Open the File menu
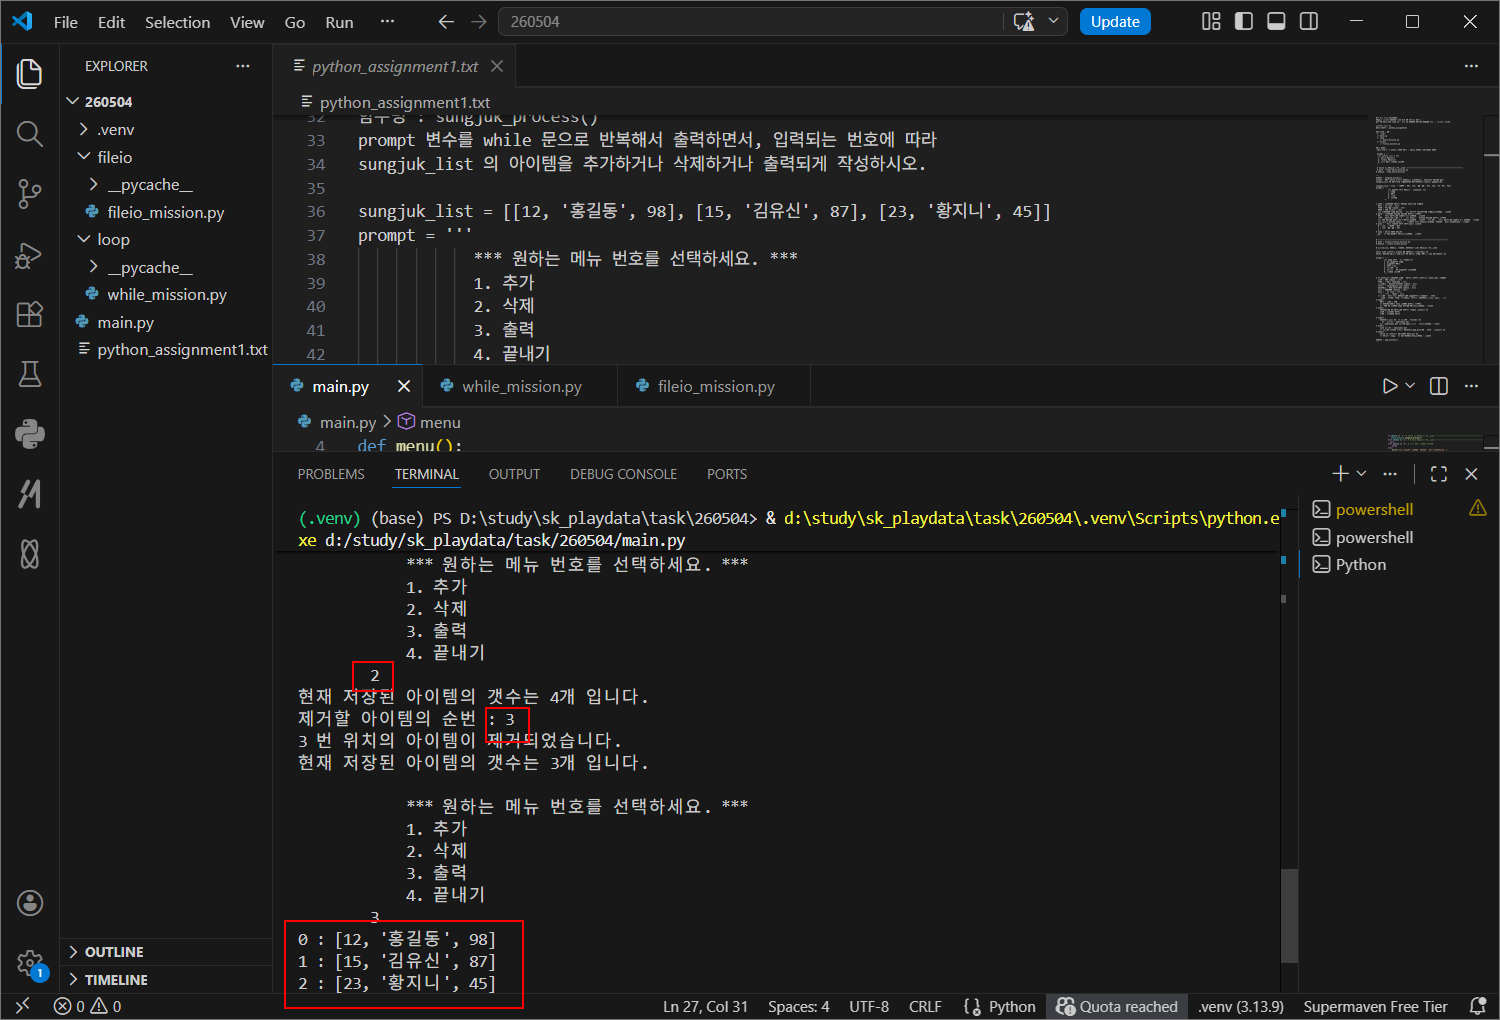Viewport: 1500px width, 1020px height. click(x=66, y=22)
